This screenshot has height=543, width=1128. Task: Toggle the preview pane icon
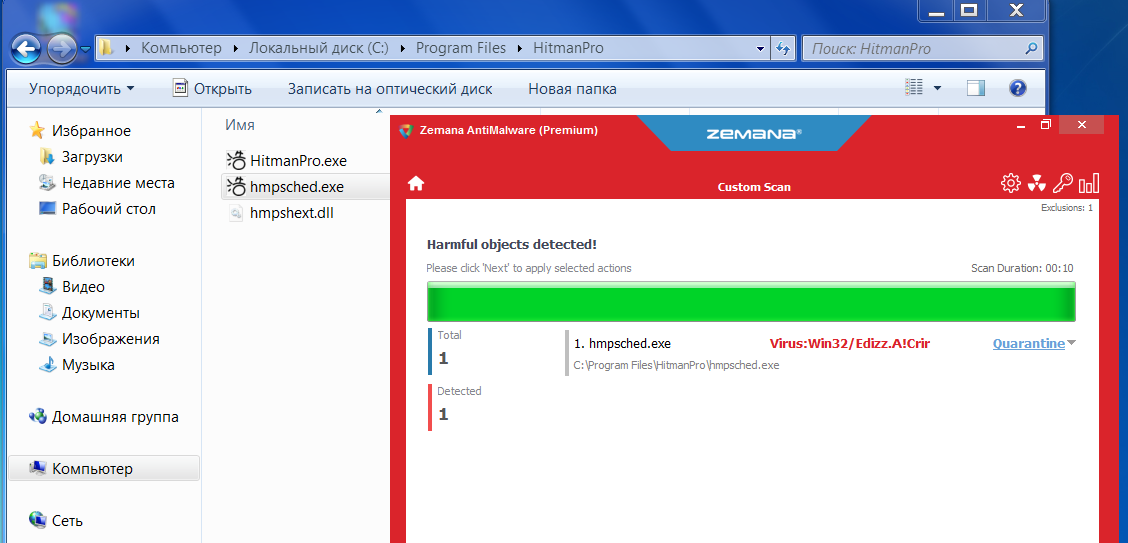(975, 88)
